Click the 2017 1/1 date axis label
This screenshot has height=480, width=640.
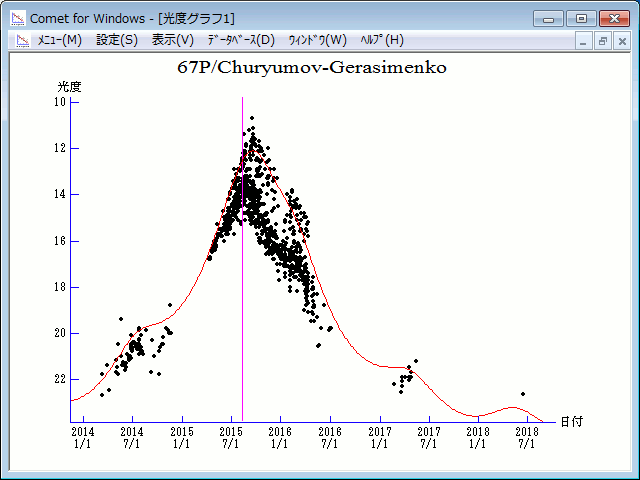pyautogui.click(x=380, y=438)
